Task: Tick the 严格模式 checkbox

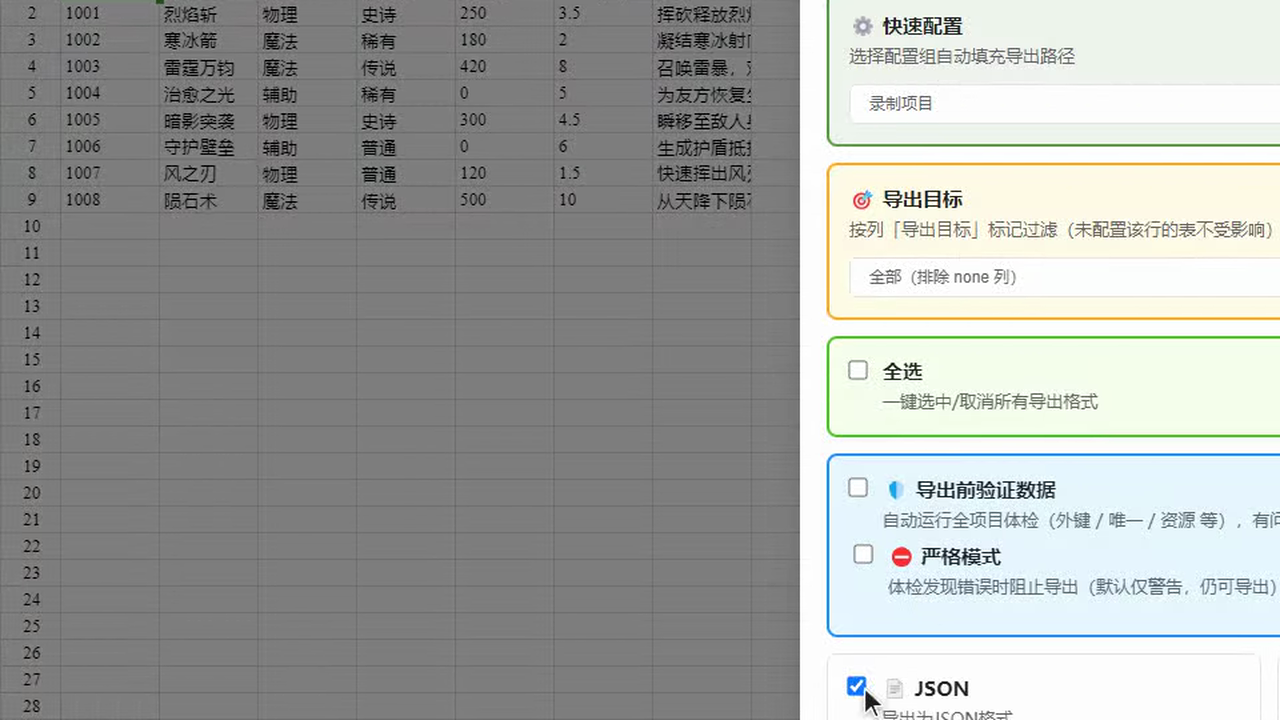Action: click(863, 554)
